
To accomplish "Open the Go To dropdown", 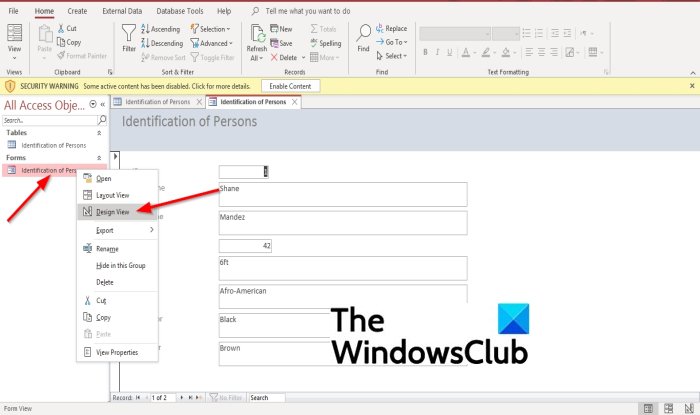I will (x=392, y=42).
